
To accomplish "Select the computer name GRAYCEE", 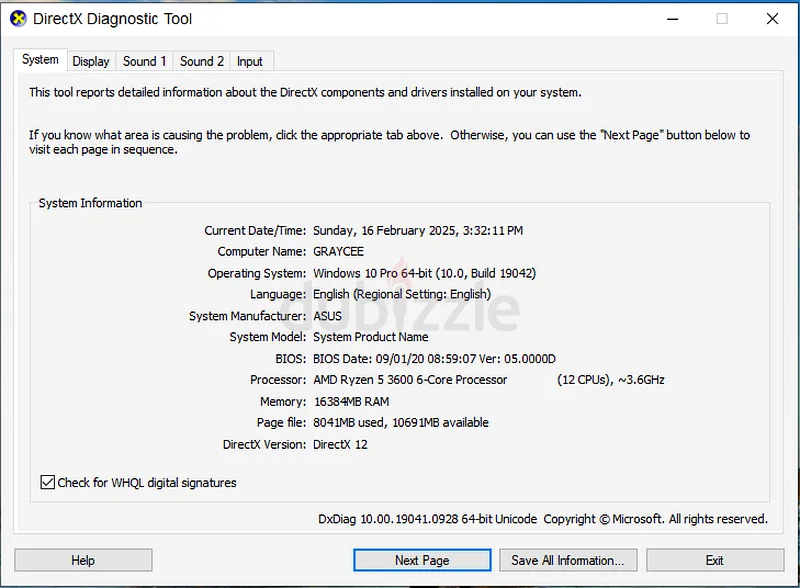I will tap(338, 252).
